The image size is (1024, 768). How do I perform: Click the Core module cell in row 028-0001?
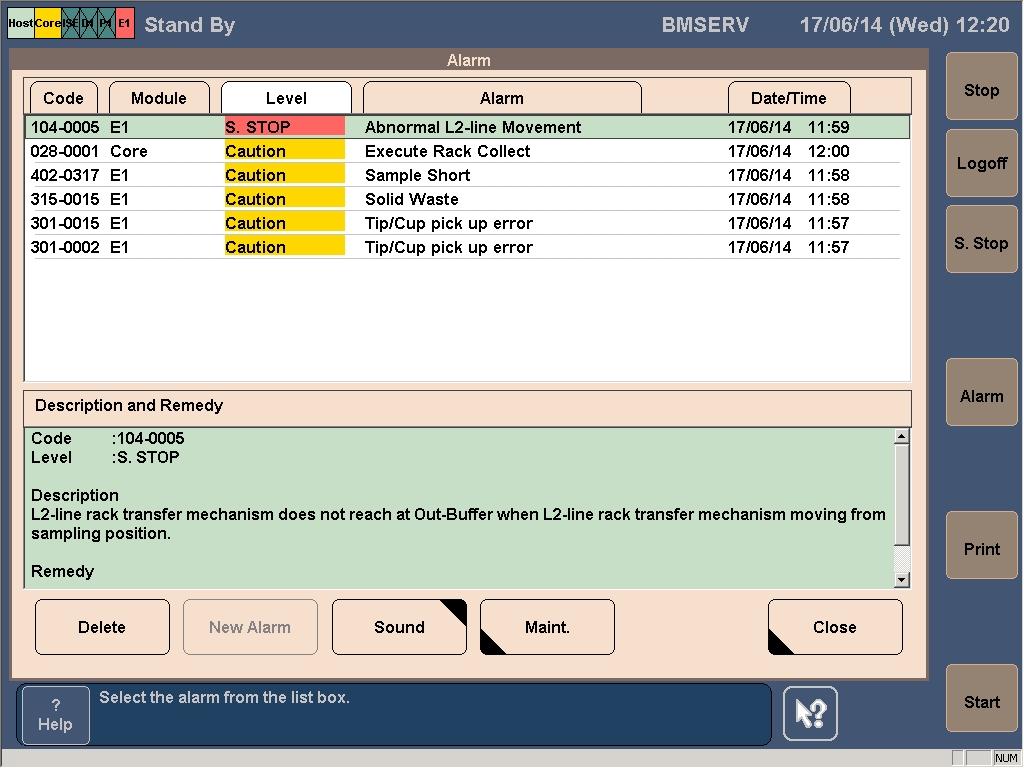(129, 151)
